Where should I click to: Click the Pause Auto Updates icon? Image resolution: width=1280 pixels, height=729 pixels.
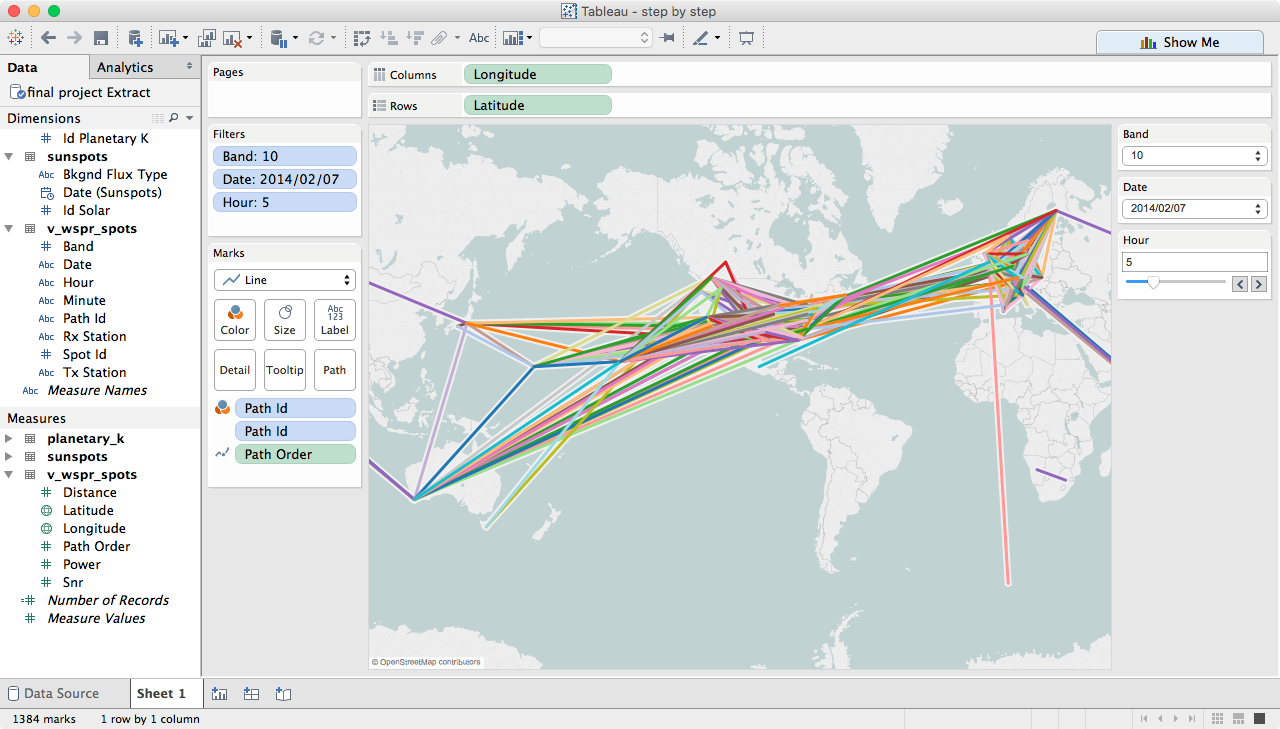(279, 38)
